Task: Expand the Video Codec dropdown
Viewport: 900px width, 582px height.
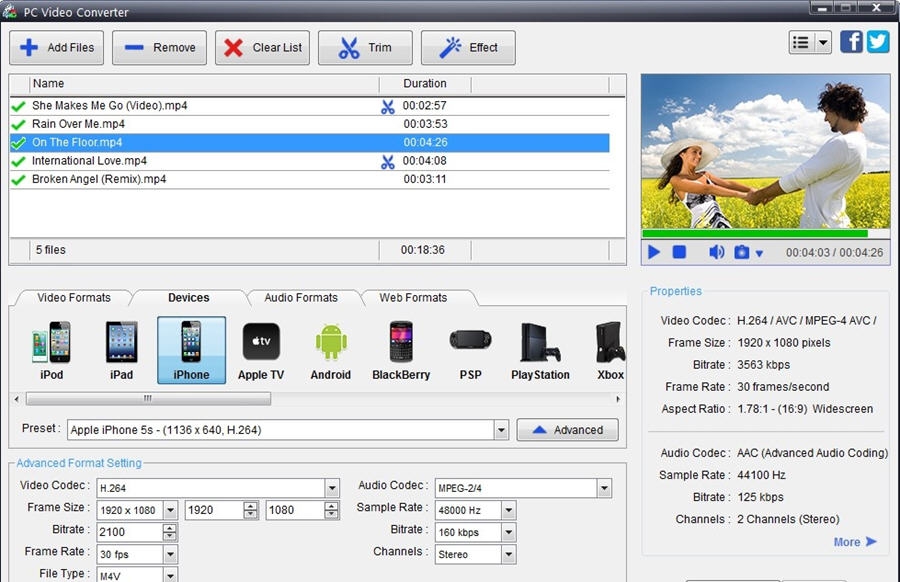Action: 333,487
